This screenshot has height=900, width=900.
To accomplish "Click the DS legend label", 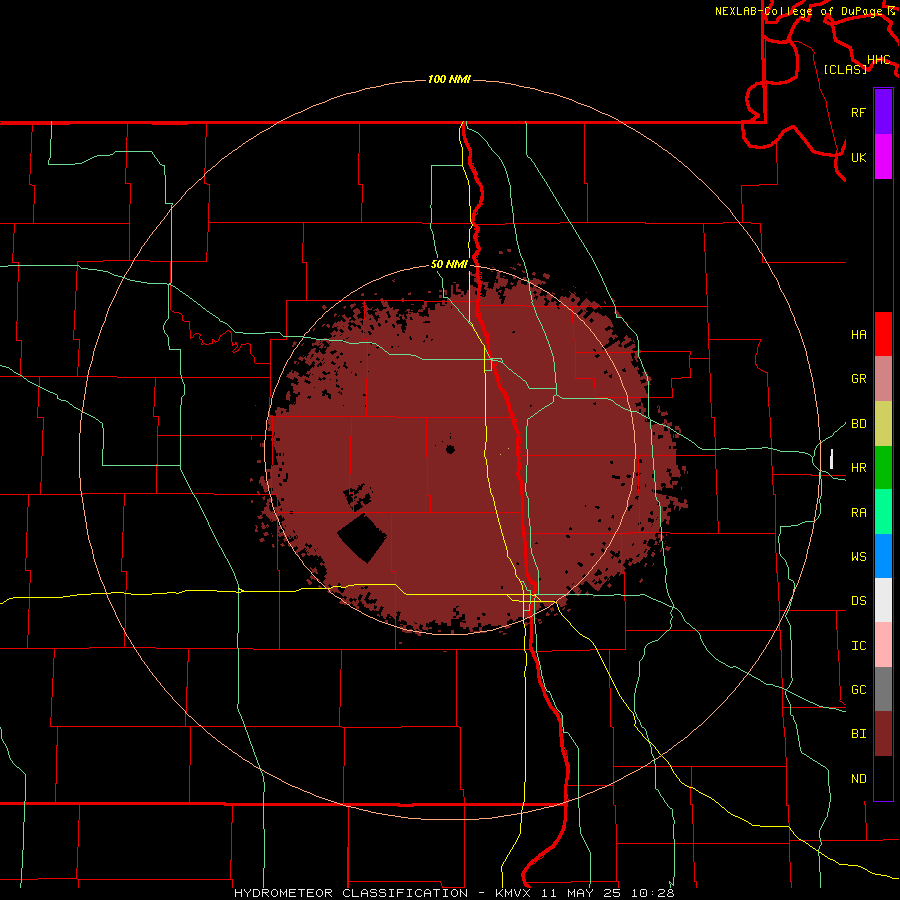I will pyautogui.click(x=858, y=601).
